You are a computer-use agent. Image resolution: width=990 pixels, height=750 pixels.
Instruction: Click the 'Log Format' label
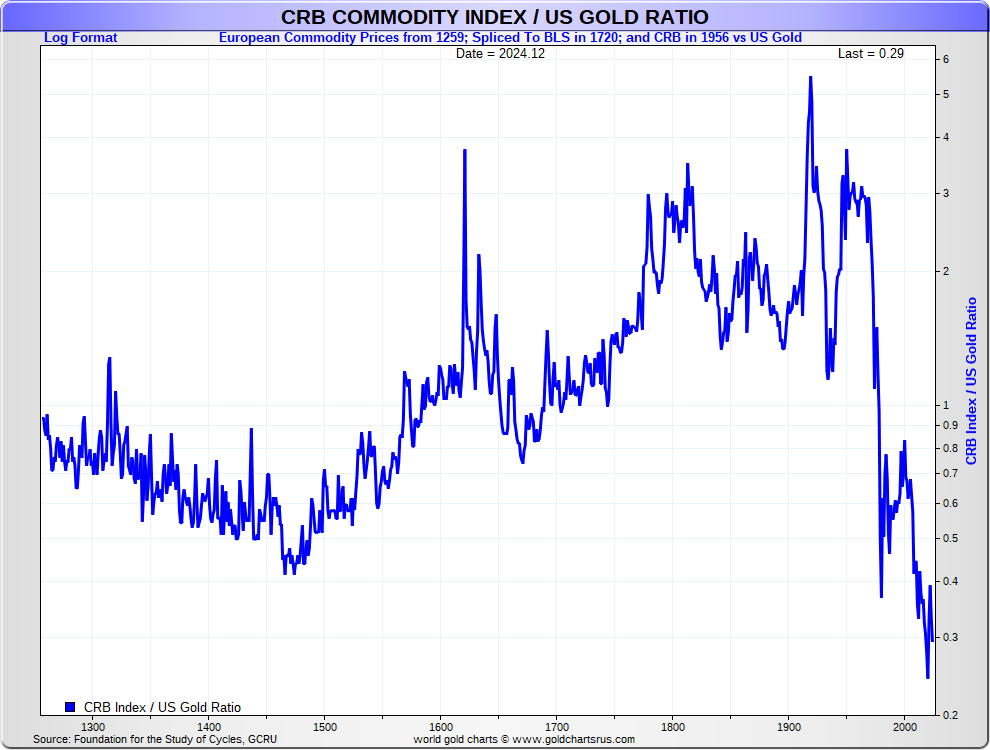(x=80, y=37)
